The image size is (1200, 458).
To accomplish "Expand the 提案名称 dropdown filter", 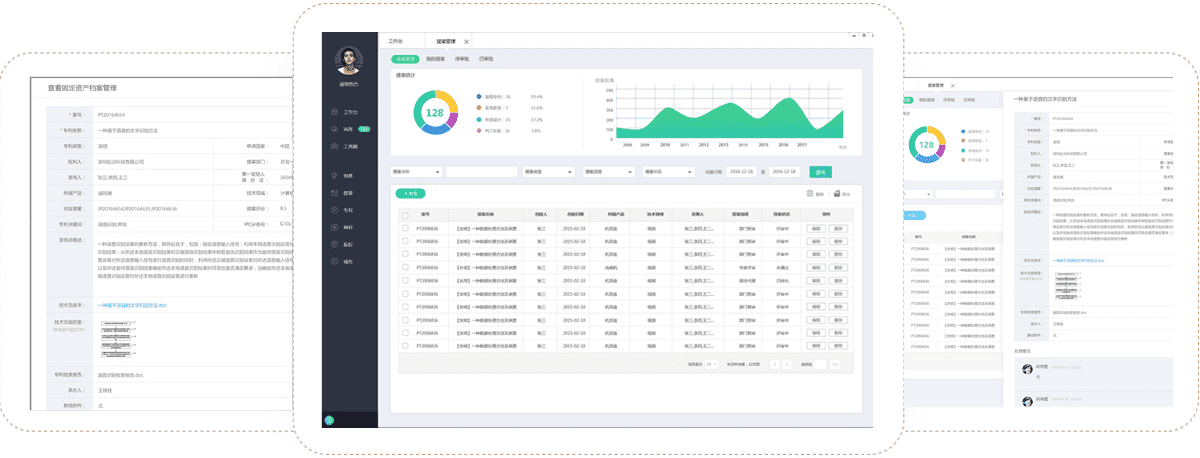I will pyautogui.click(x=416, y=171).
